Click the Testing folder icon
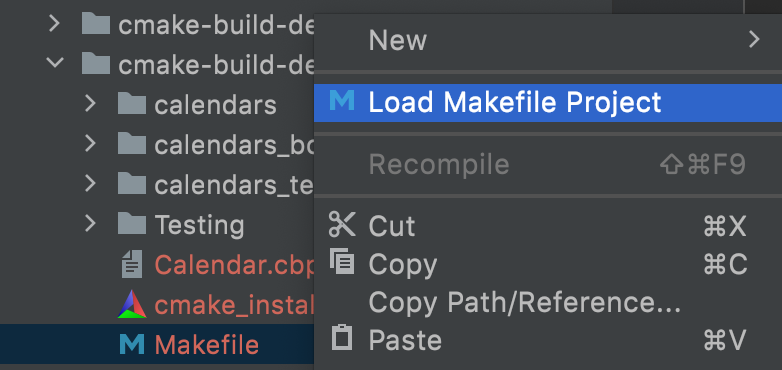The height and width of the screenshot is (370, 782). click(132, 223)
